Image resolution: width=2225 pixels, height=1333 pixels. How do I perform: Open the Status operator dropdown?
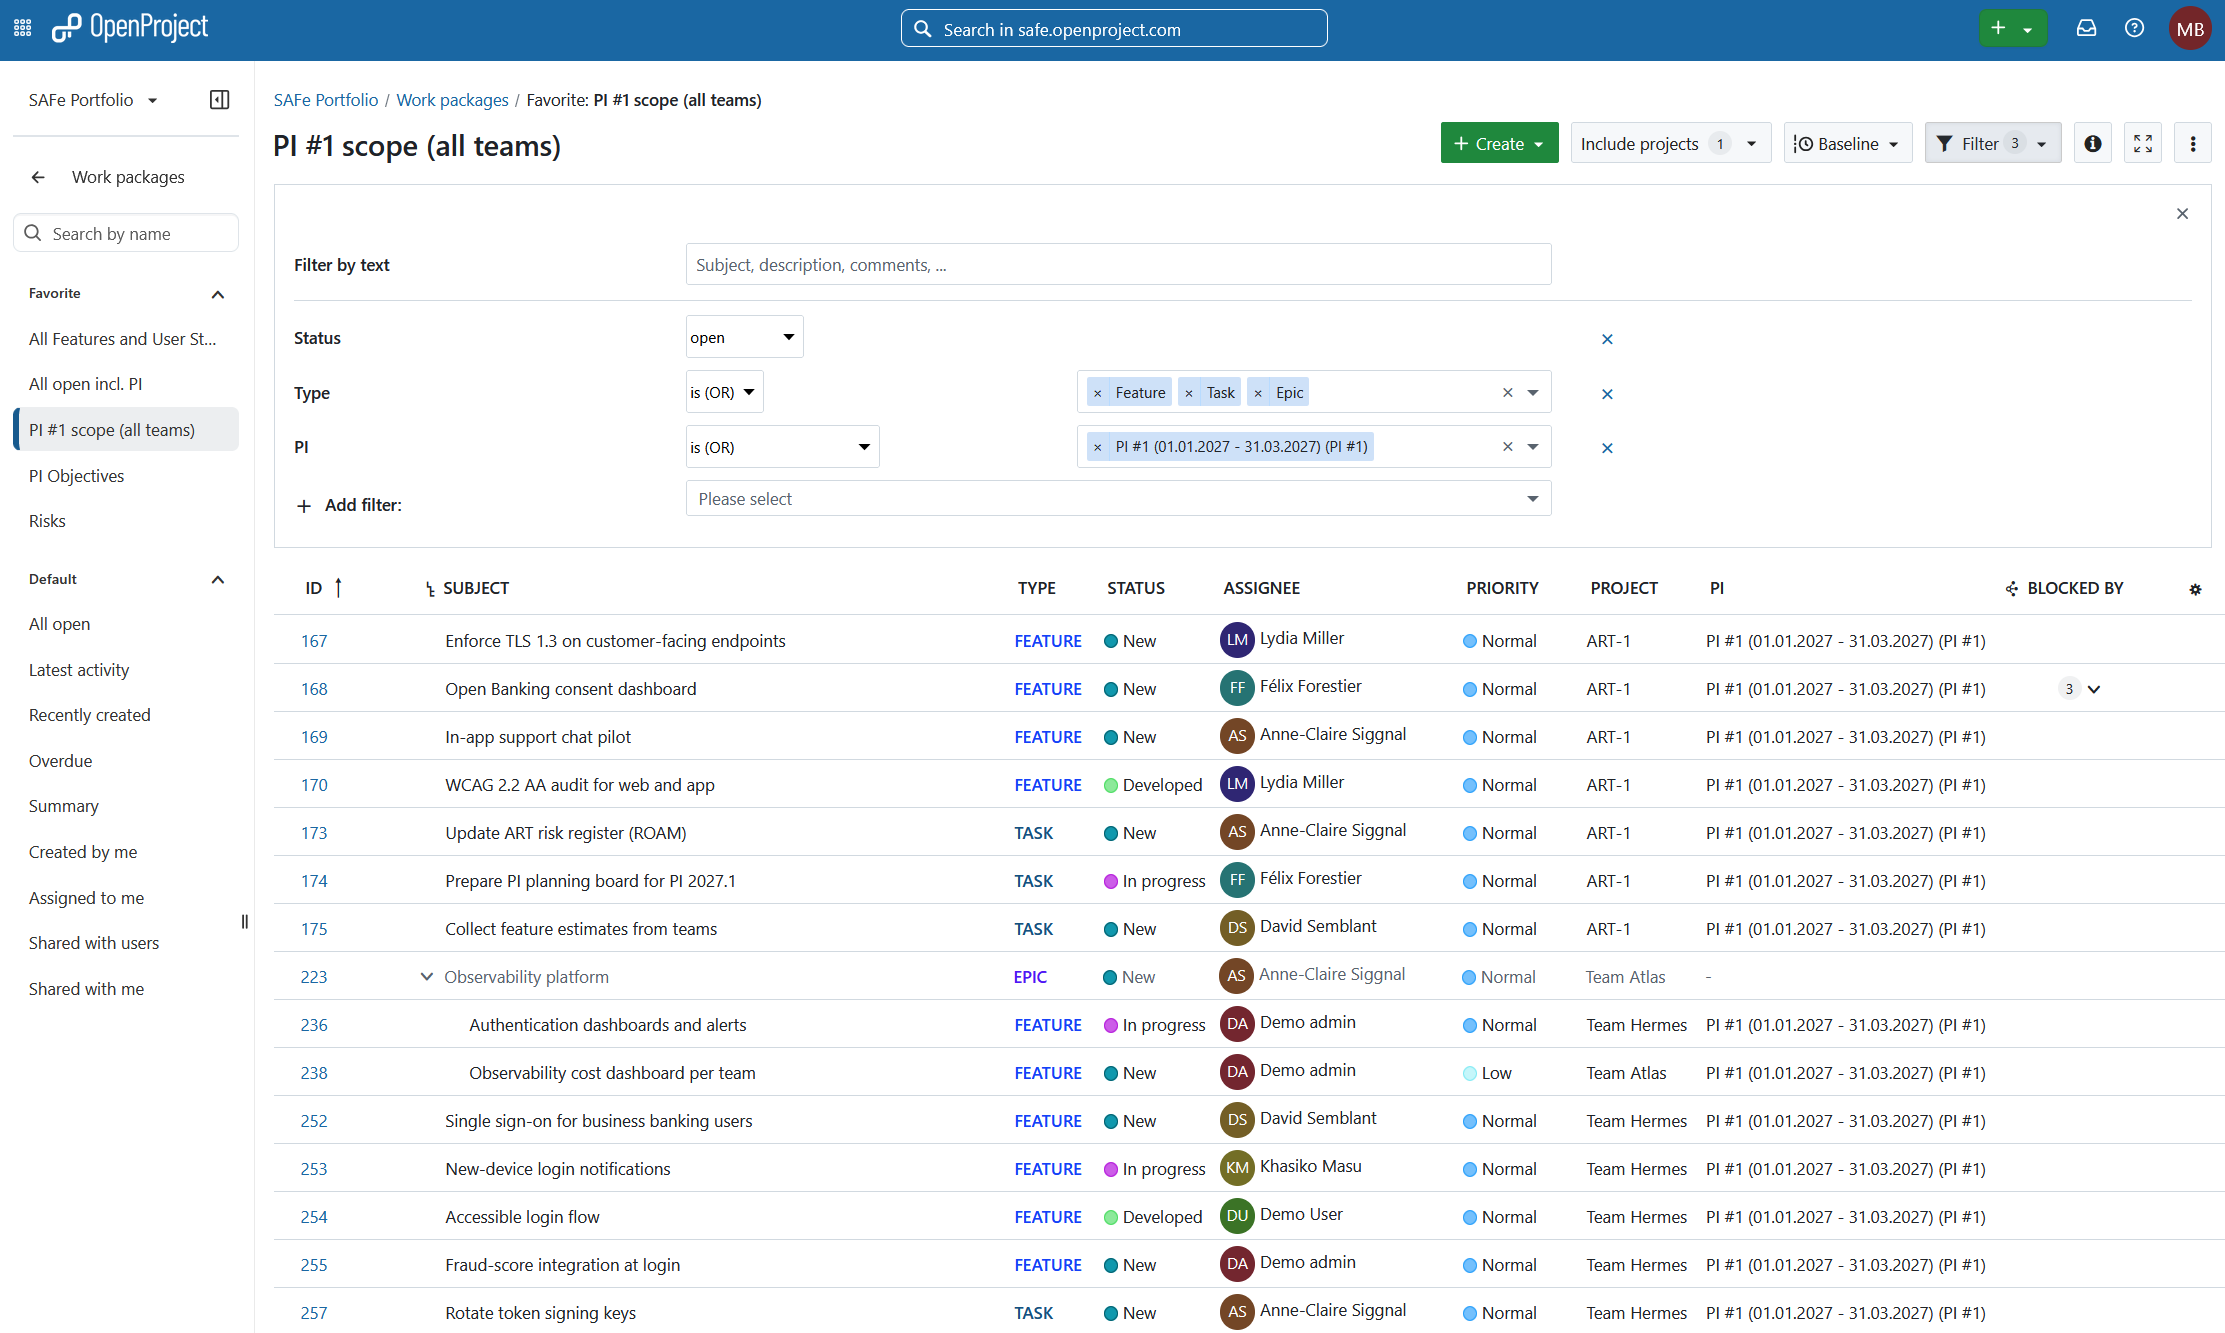744,337
